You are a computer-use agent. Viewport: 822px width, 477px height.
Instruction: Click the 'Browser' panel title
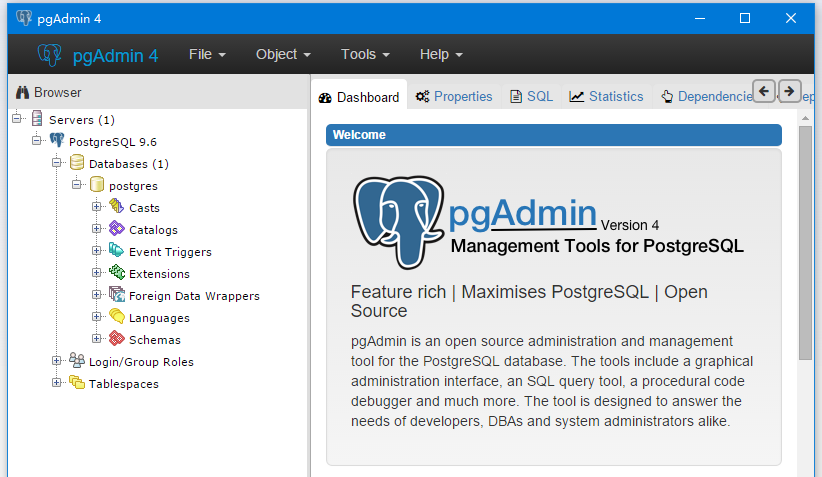(x=57, y=92)
